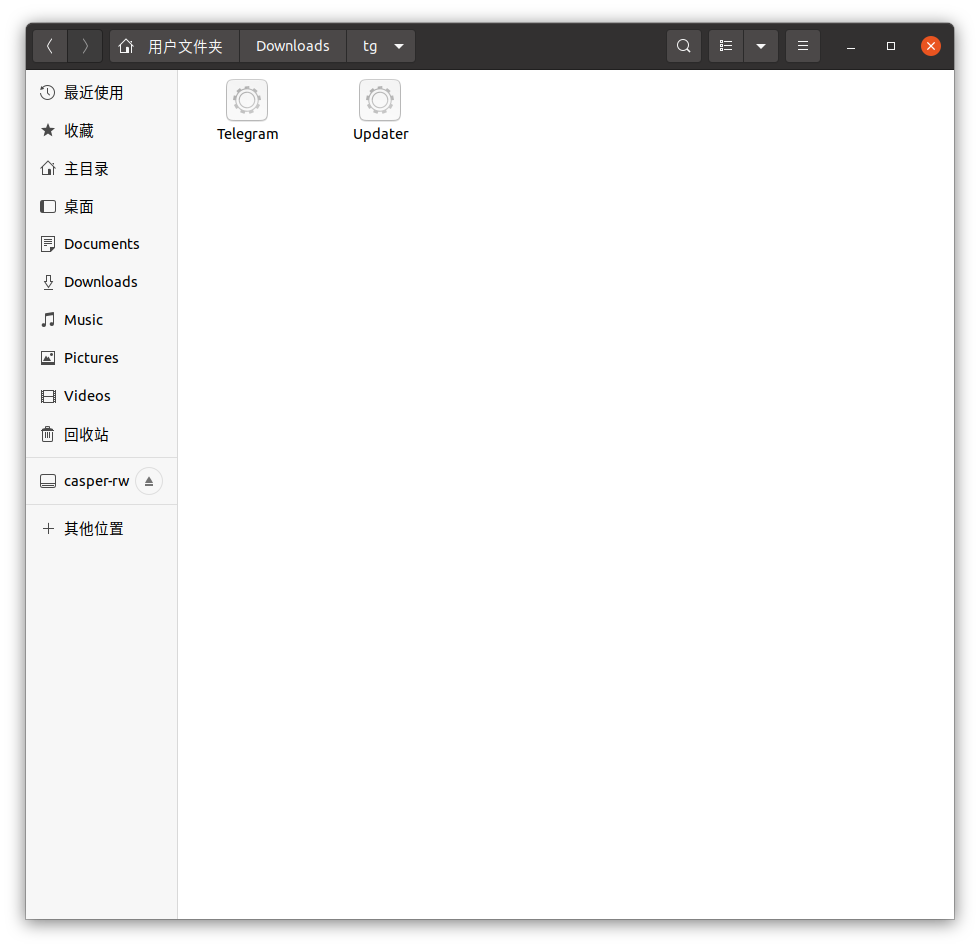The image size is (980, 948).
Task: Open 最近使用 in the sidebar
Action: click(102, 93)
